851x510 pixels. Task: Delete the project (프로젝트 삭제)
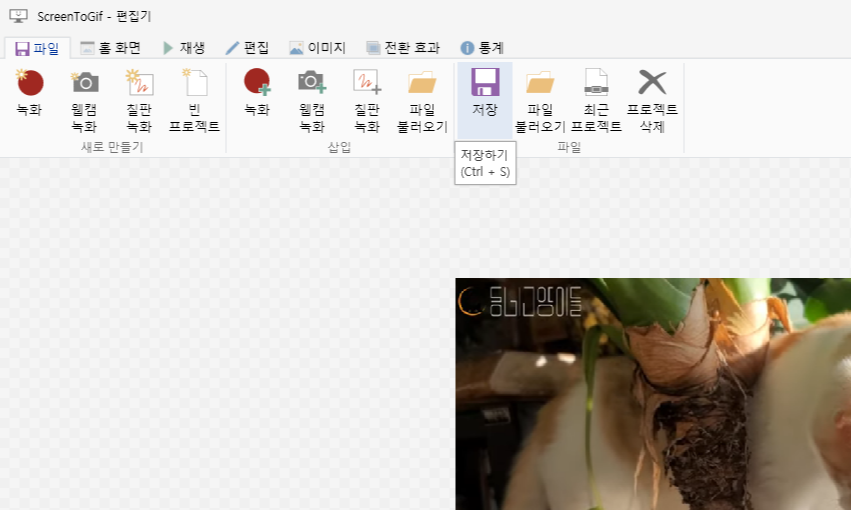(x=652, y=100)
